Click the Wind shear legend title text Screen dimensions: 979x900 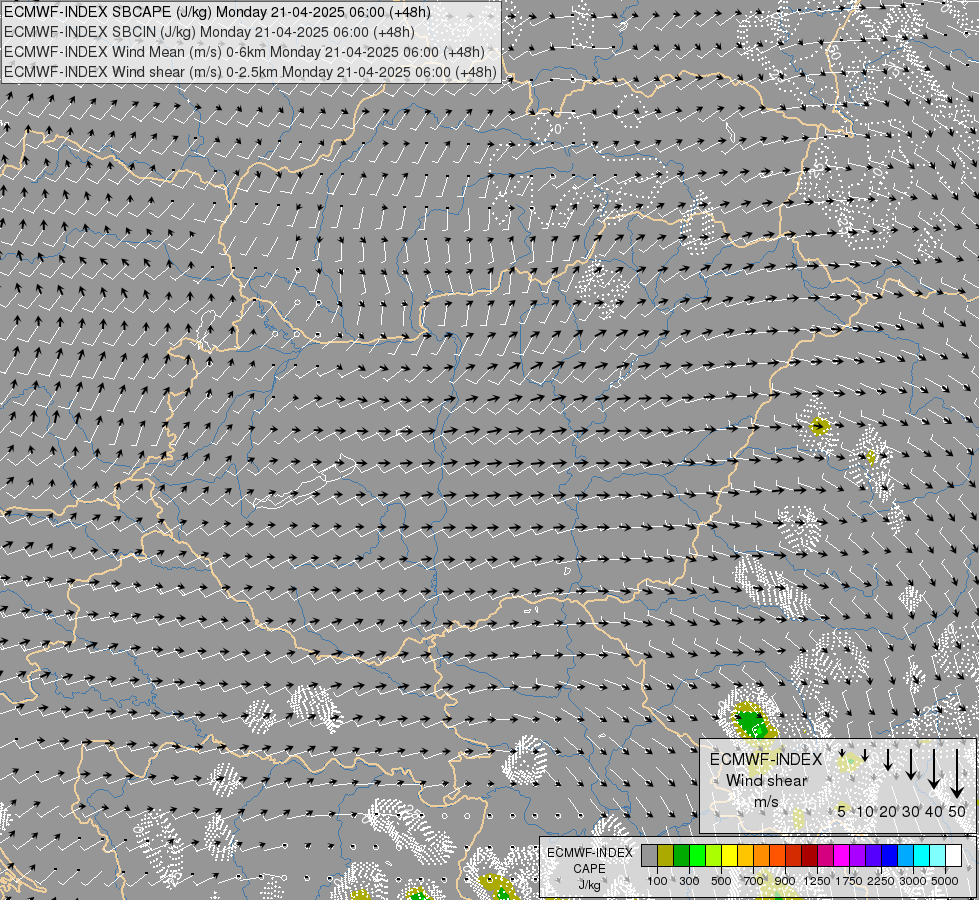tap(766, 780)
